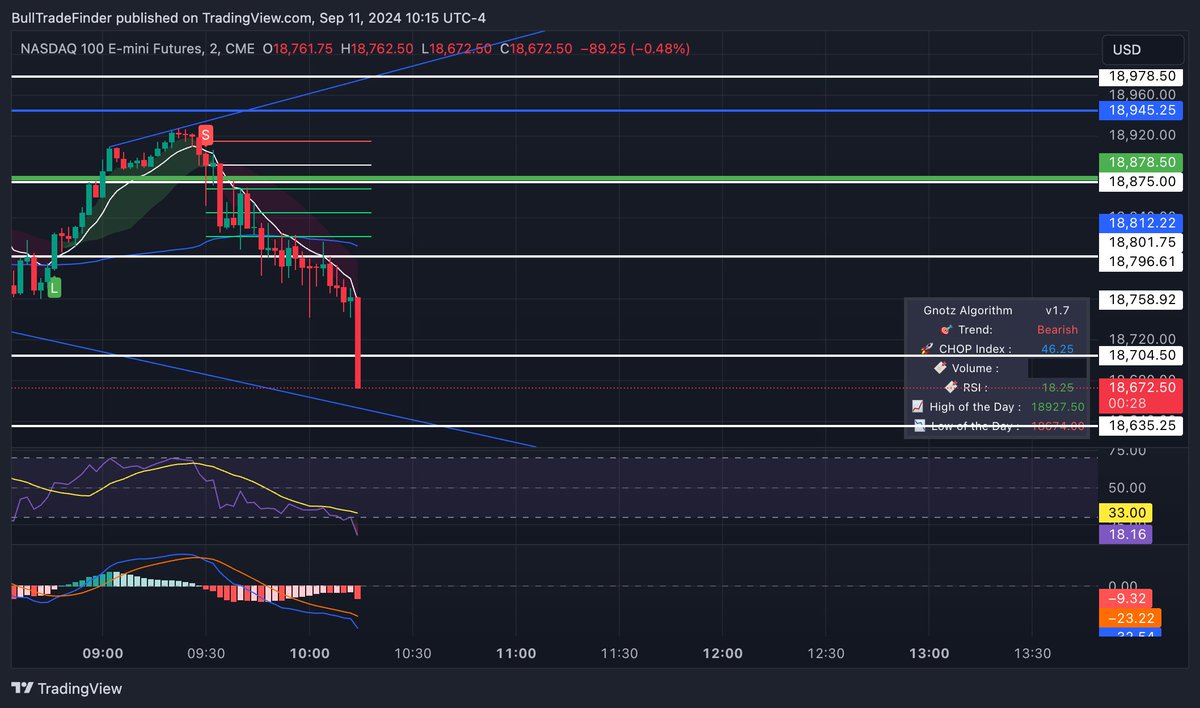Click the blue 18,812.22 price label
Screen dimensions: 1200x708
pos(1141,222)
